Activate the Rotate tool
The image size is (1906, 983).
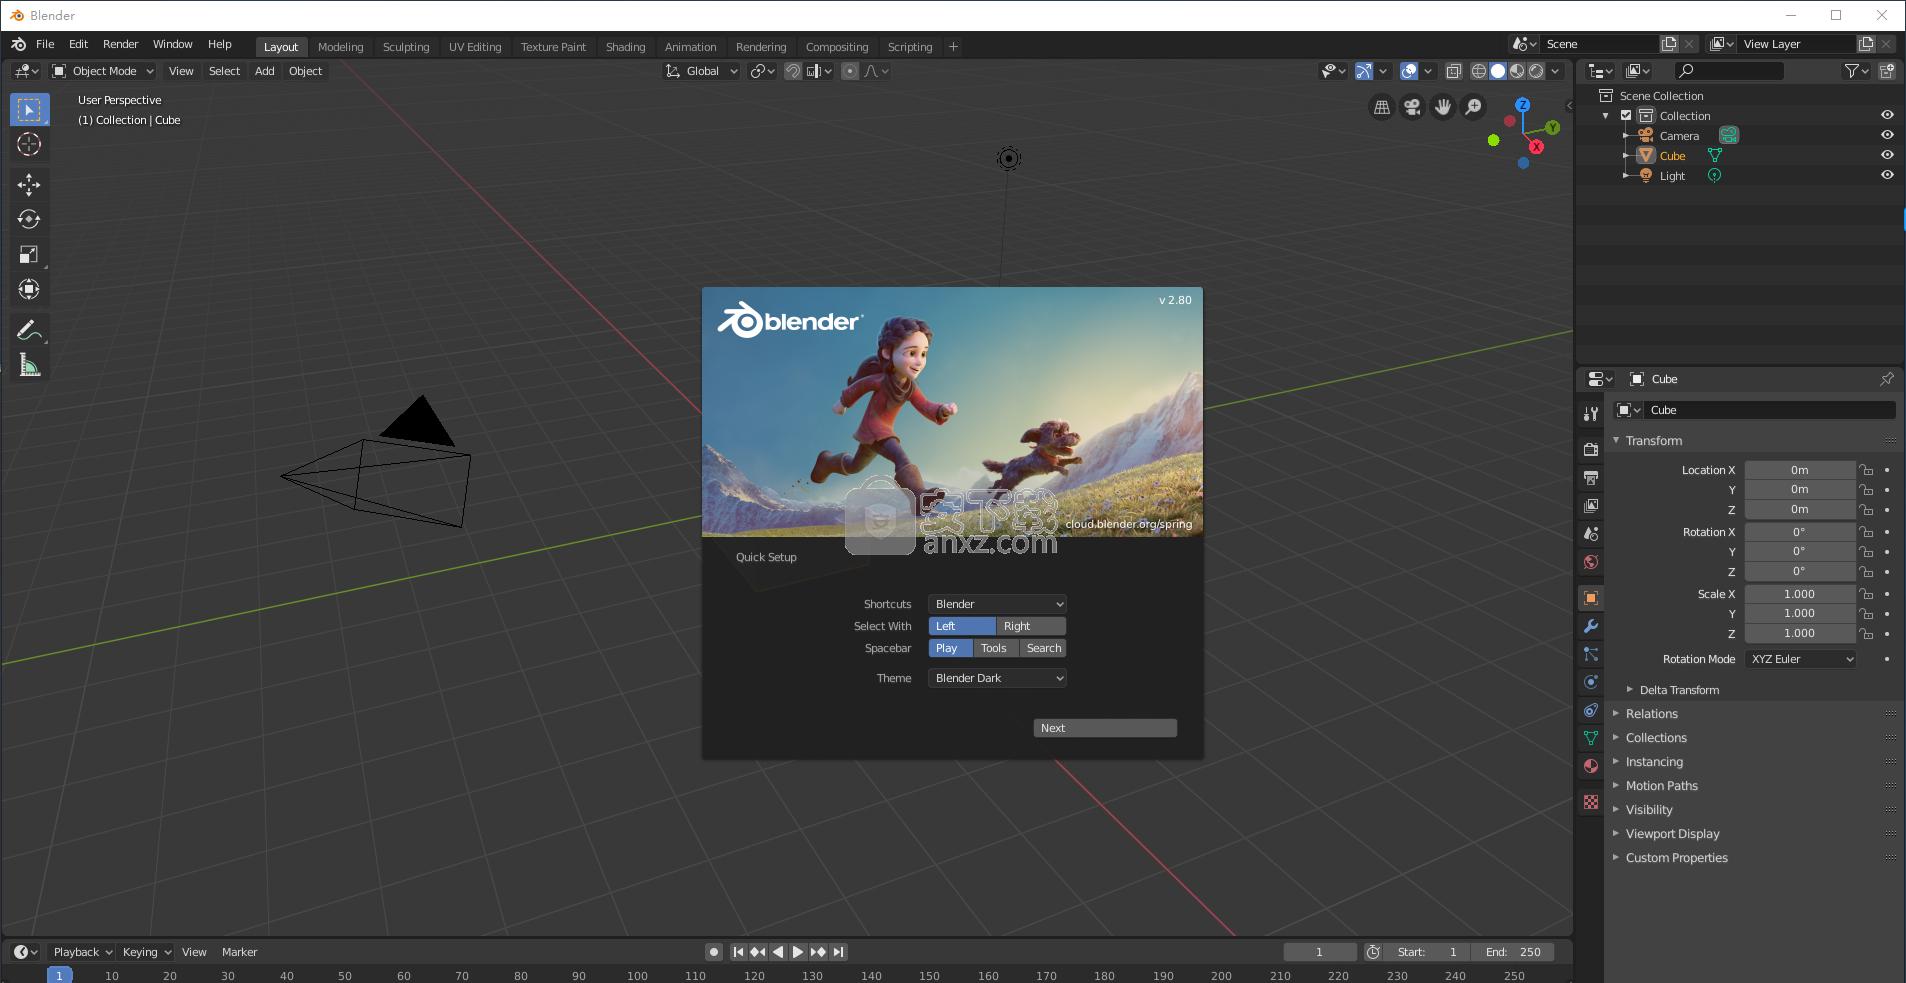pos(29,219)
